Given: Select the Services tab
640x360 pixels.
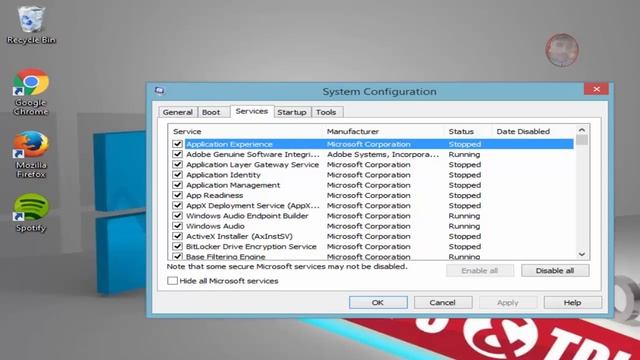Looking at the screenshot, I should point(252,111).
